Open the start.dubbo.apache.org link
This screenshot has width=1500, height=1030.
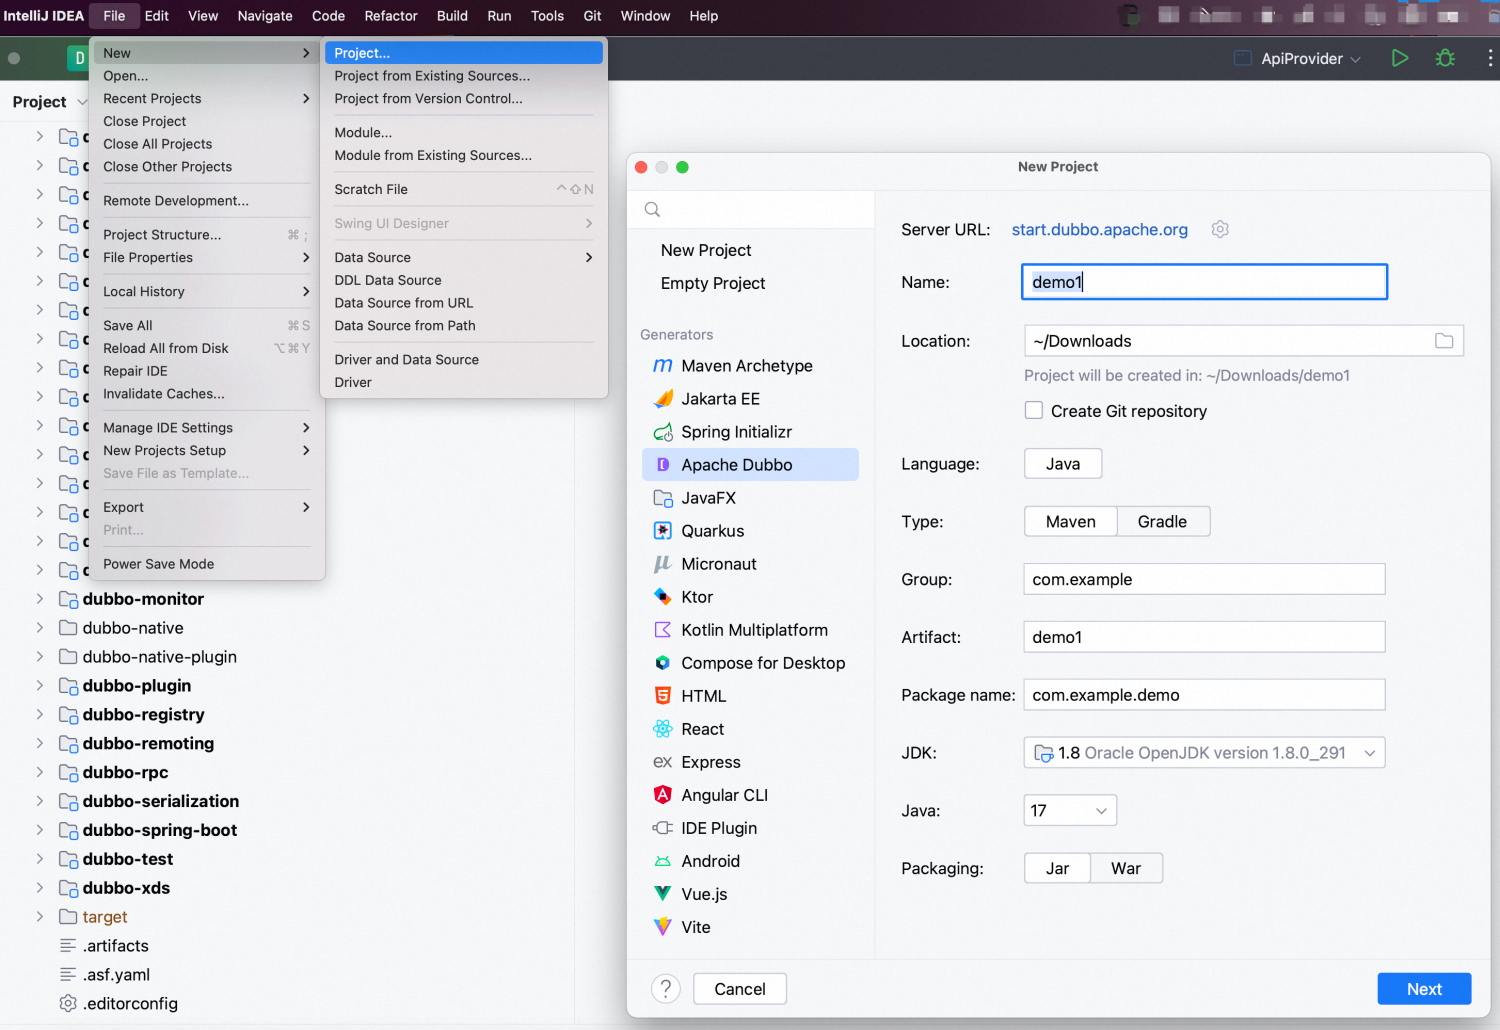[1099, 230]
